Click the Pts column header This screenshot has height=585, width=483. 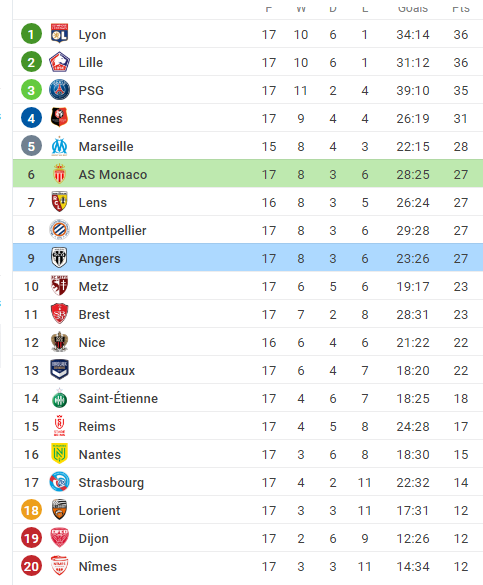tap(461, 7)
